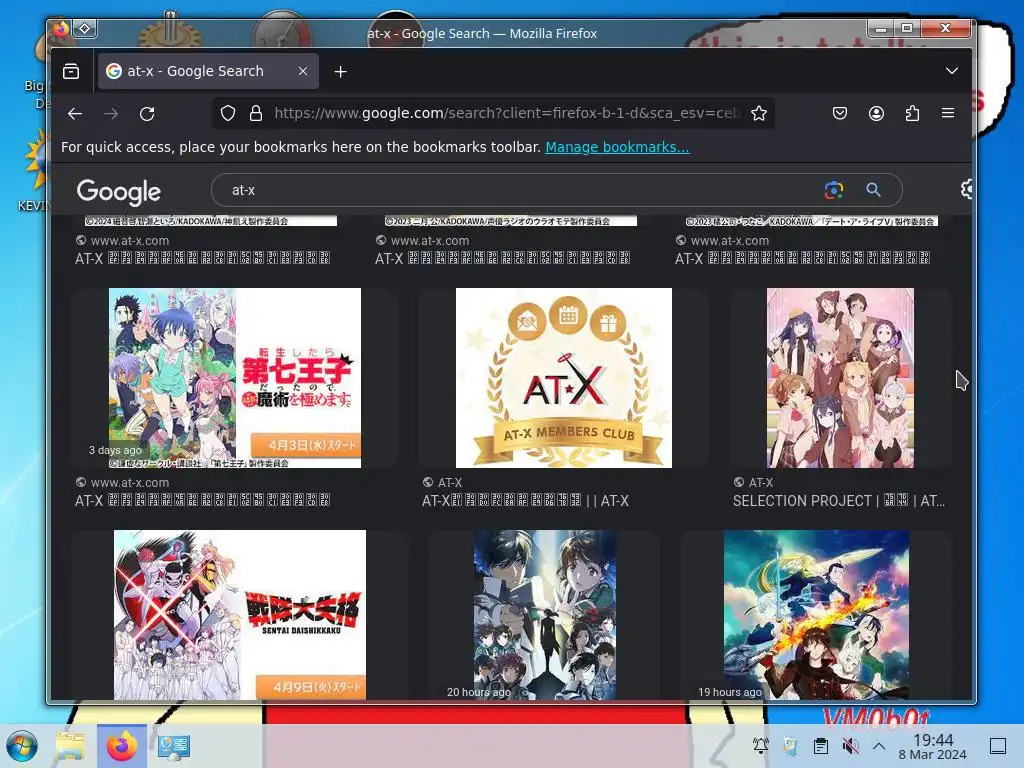View site security padlock info
1024x768 pixels.
click(x=256, y=114)
